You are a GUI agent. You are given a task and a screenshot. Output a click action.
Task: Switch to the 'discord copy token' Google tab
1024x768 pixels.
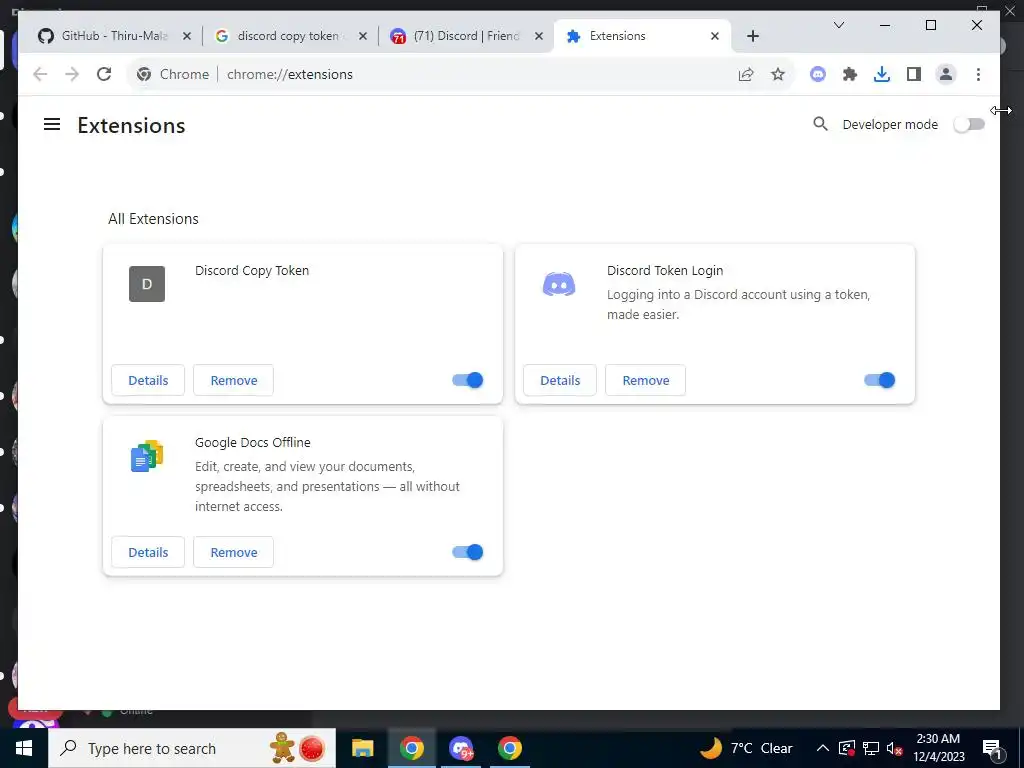coord(287,36)
